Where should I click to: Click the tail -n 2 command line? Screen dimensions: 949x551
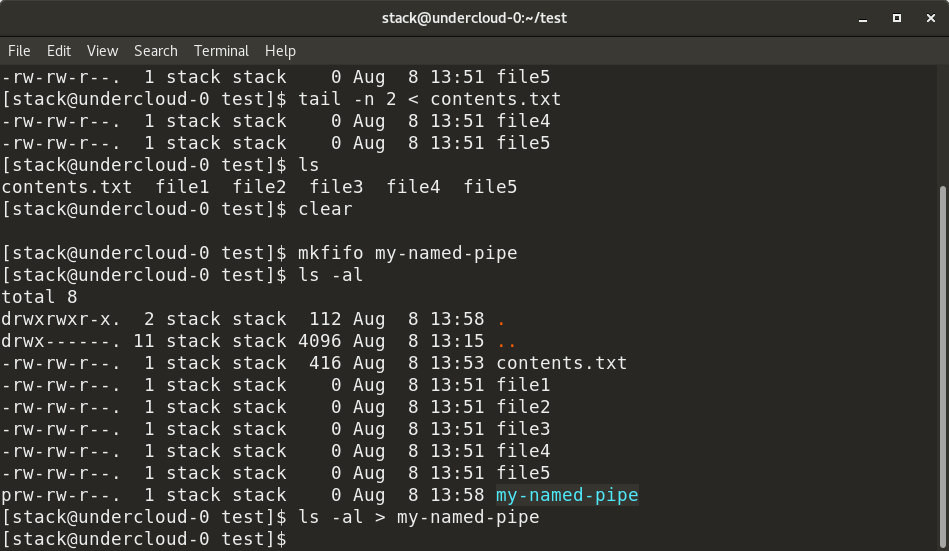(429, 99)
